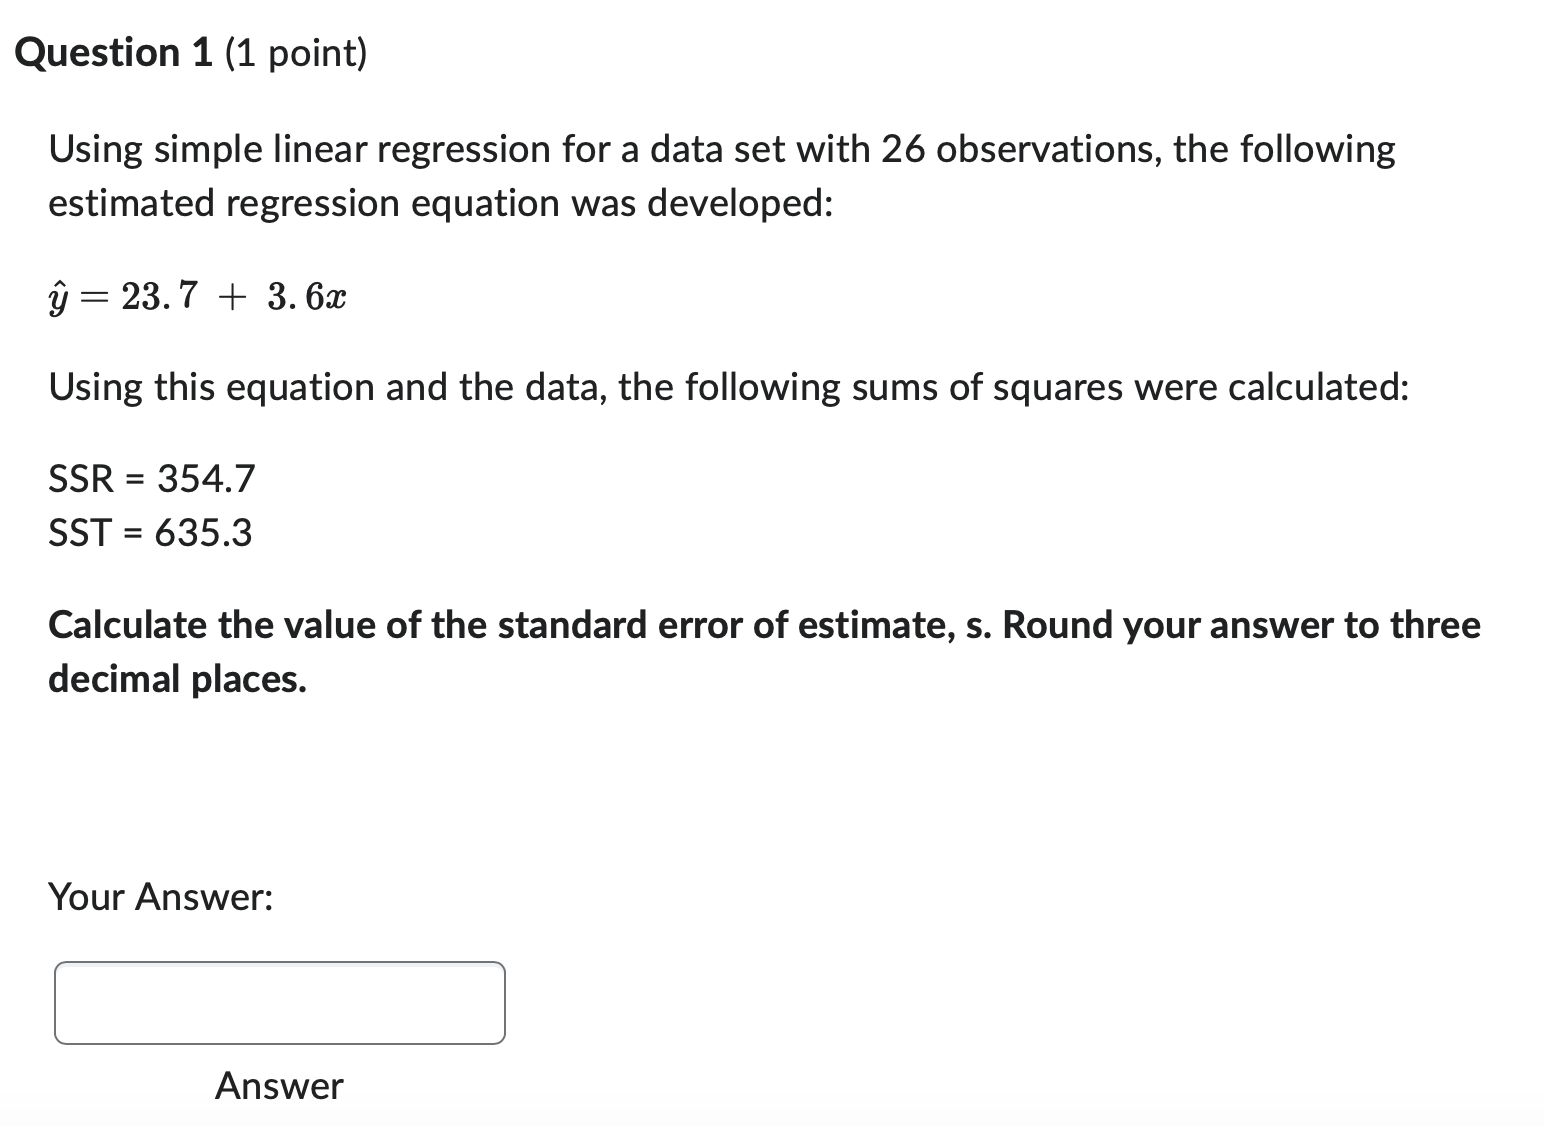
Task: Click the bolded instruction about standard error
Action: point(700,625)
